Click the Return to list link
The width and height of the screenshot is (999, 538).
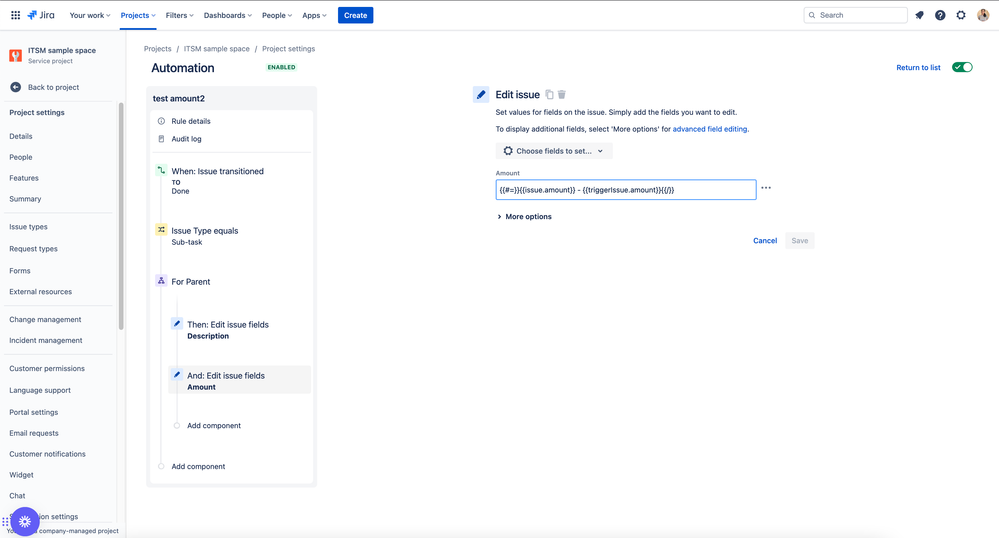(x=918, y=68)
